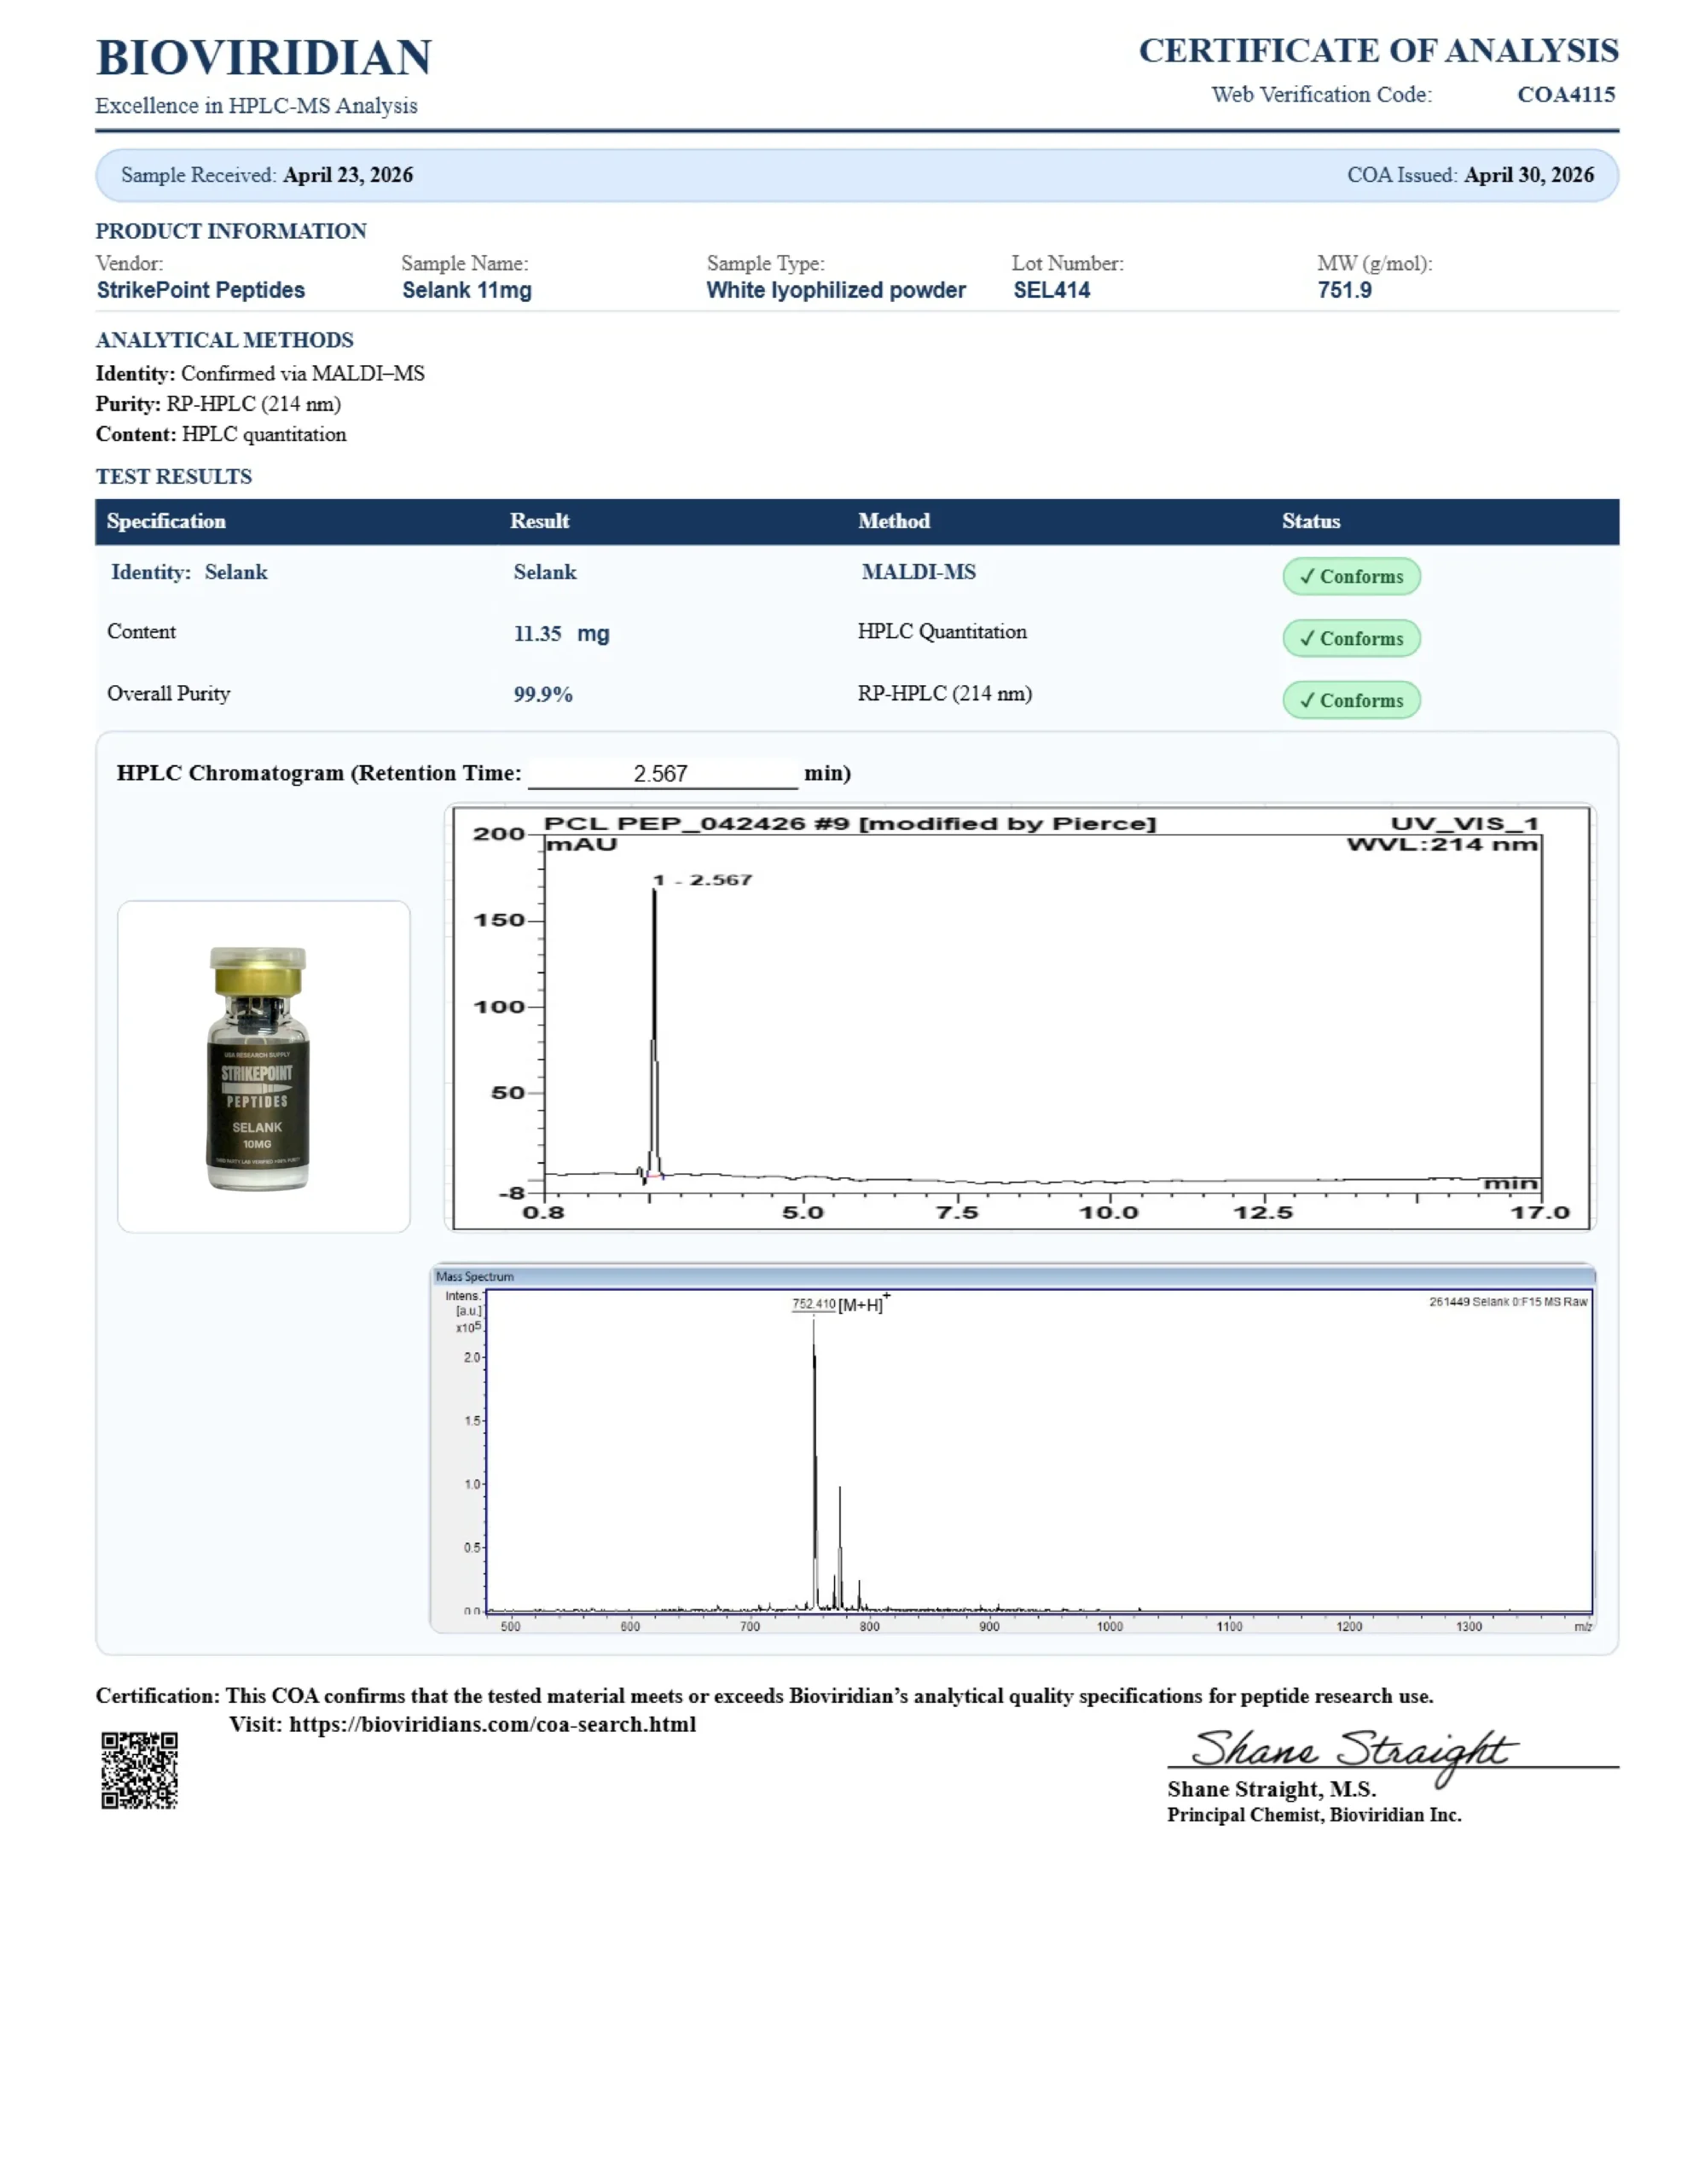Select the content result '11.35 mg'
The width and height of the screenshot is (1687, 2184).
(x=561, y=634)
